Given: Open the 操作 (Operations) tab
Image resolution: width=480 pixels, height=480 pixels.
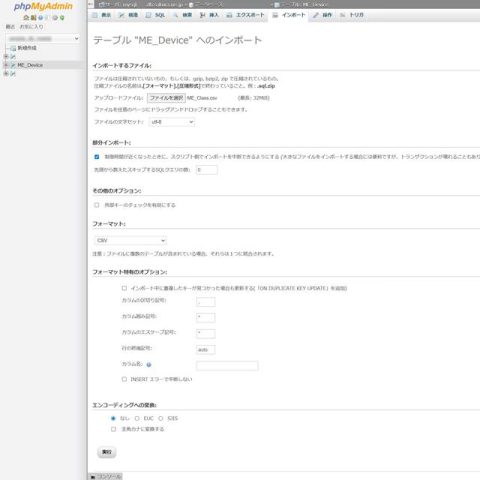Looking at the screenshot, I should point(323,15).
